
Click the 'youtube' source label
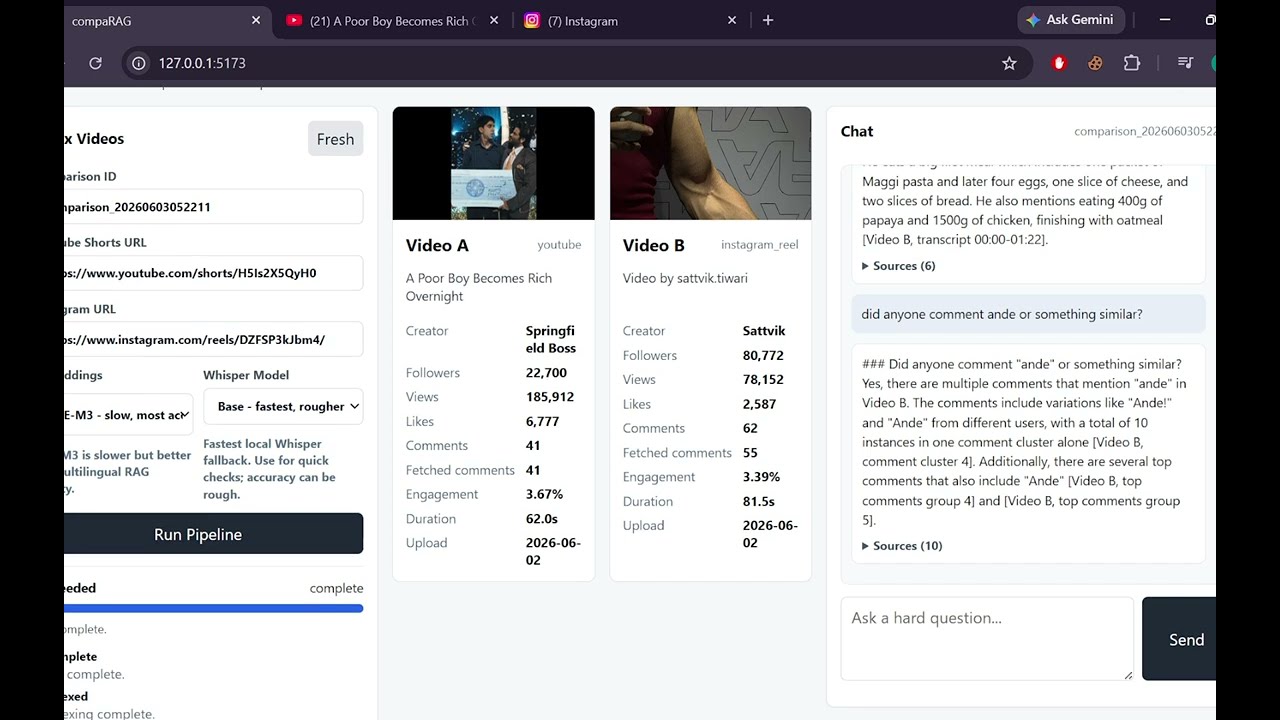click(x=559, y=245)
